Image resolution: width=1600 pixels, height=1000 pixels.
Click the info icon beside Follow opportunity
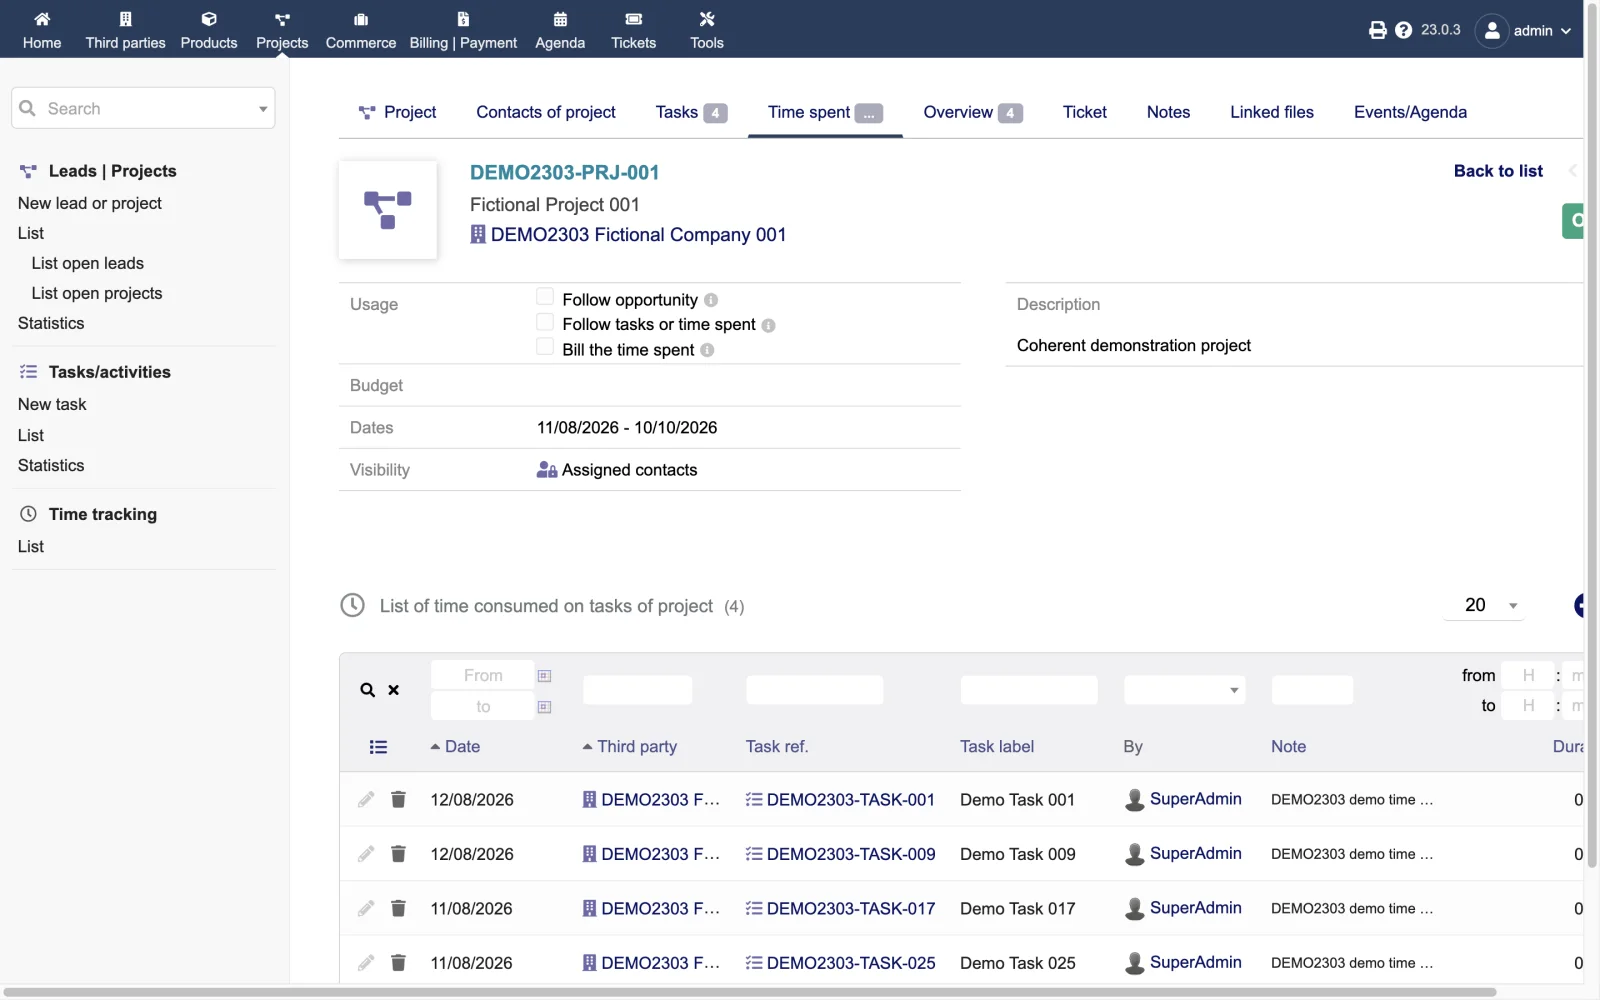[711, 300]
